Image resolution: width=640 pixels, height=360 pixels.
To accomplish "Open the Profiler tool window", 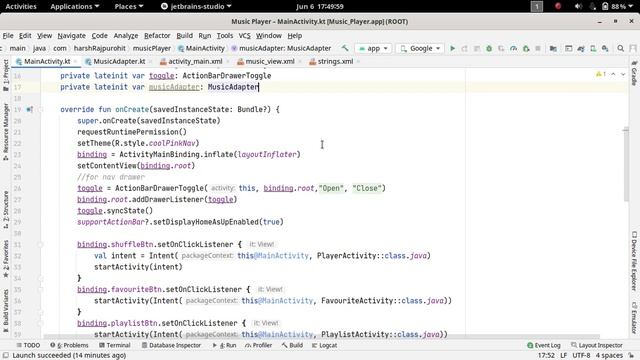I will [258, 345].
